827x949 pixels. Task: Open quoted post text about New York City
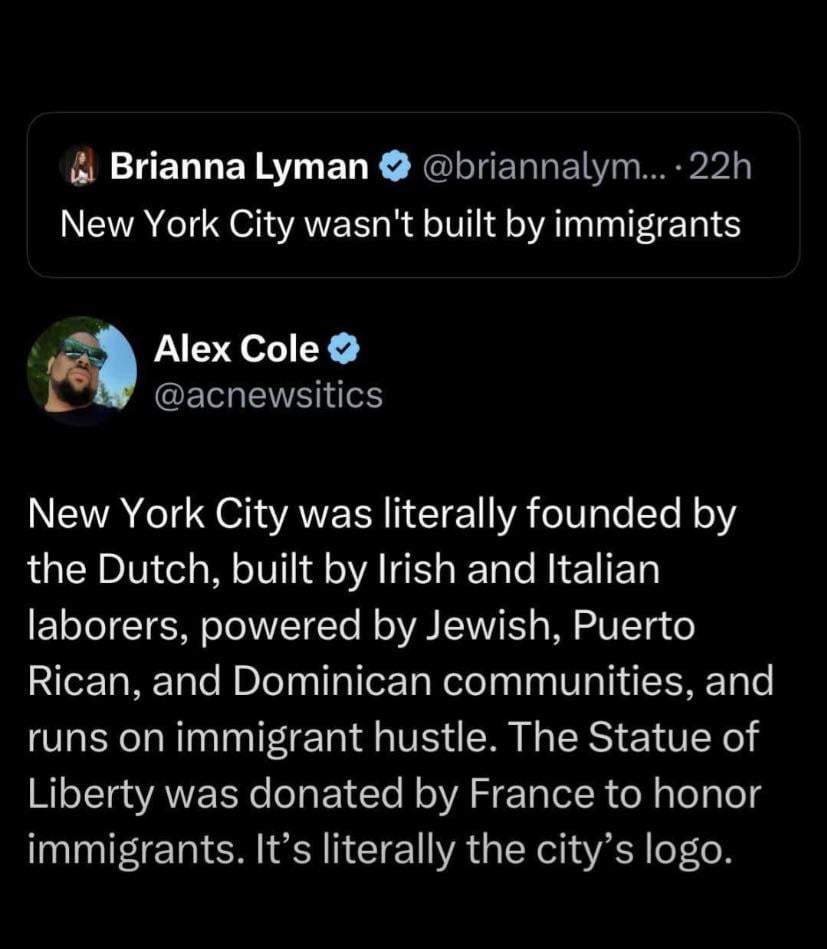pyautogui.click(x=400, y=223)
